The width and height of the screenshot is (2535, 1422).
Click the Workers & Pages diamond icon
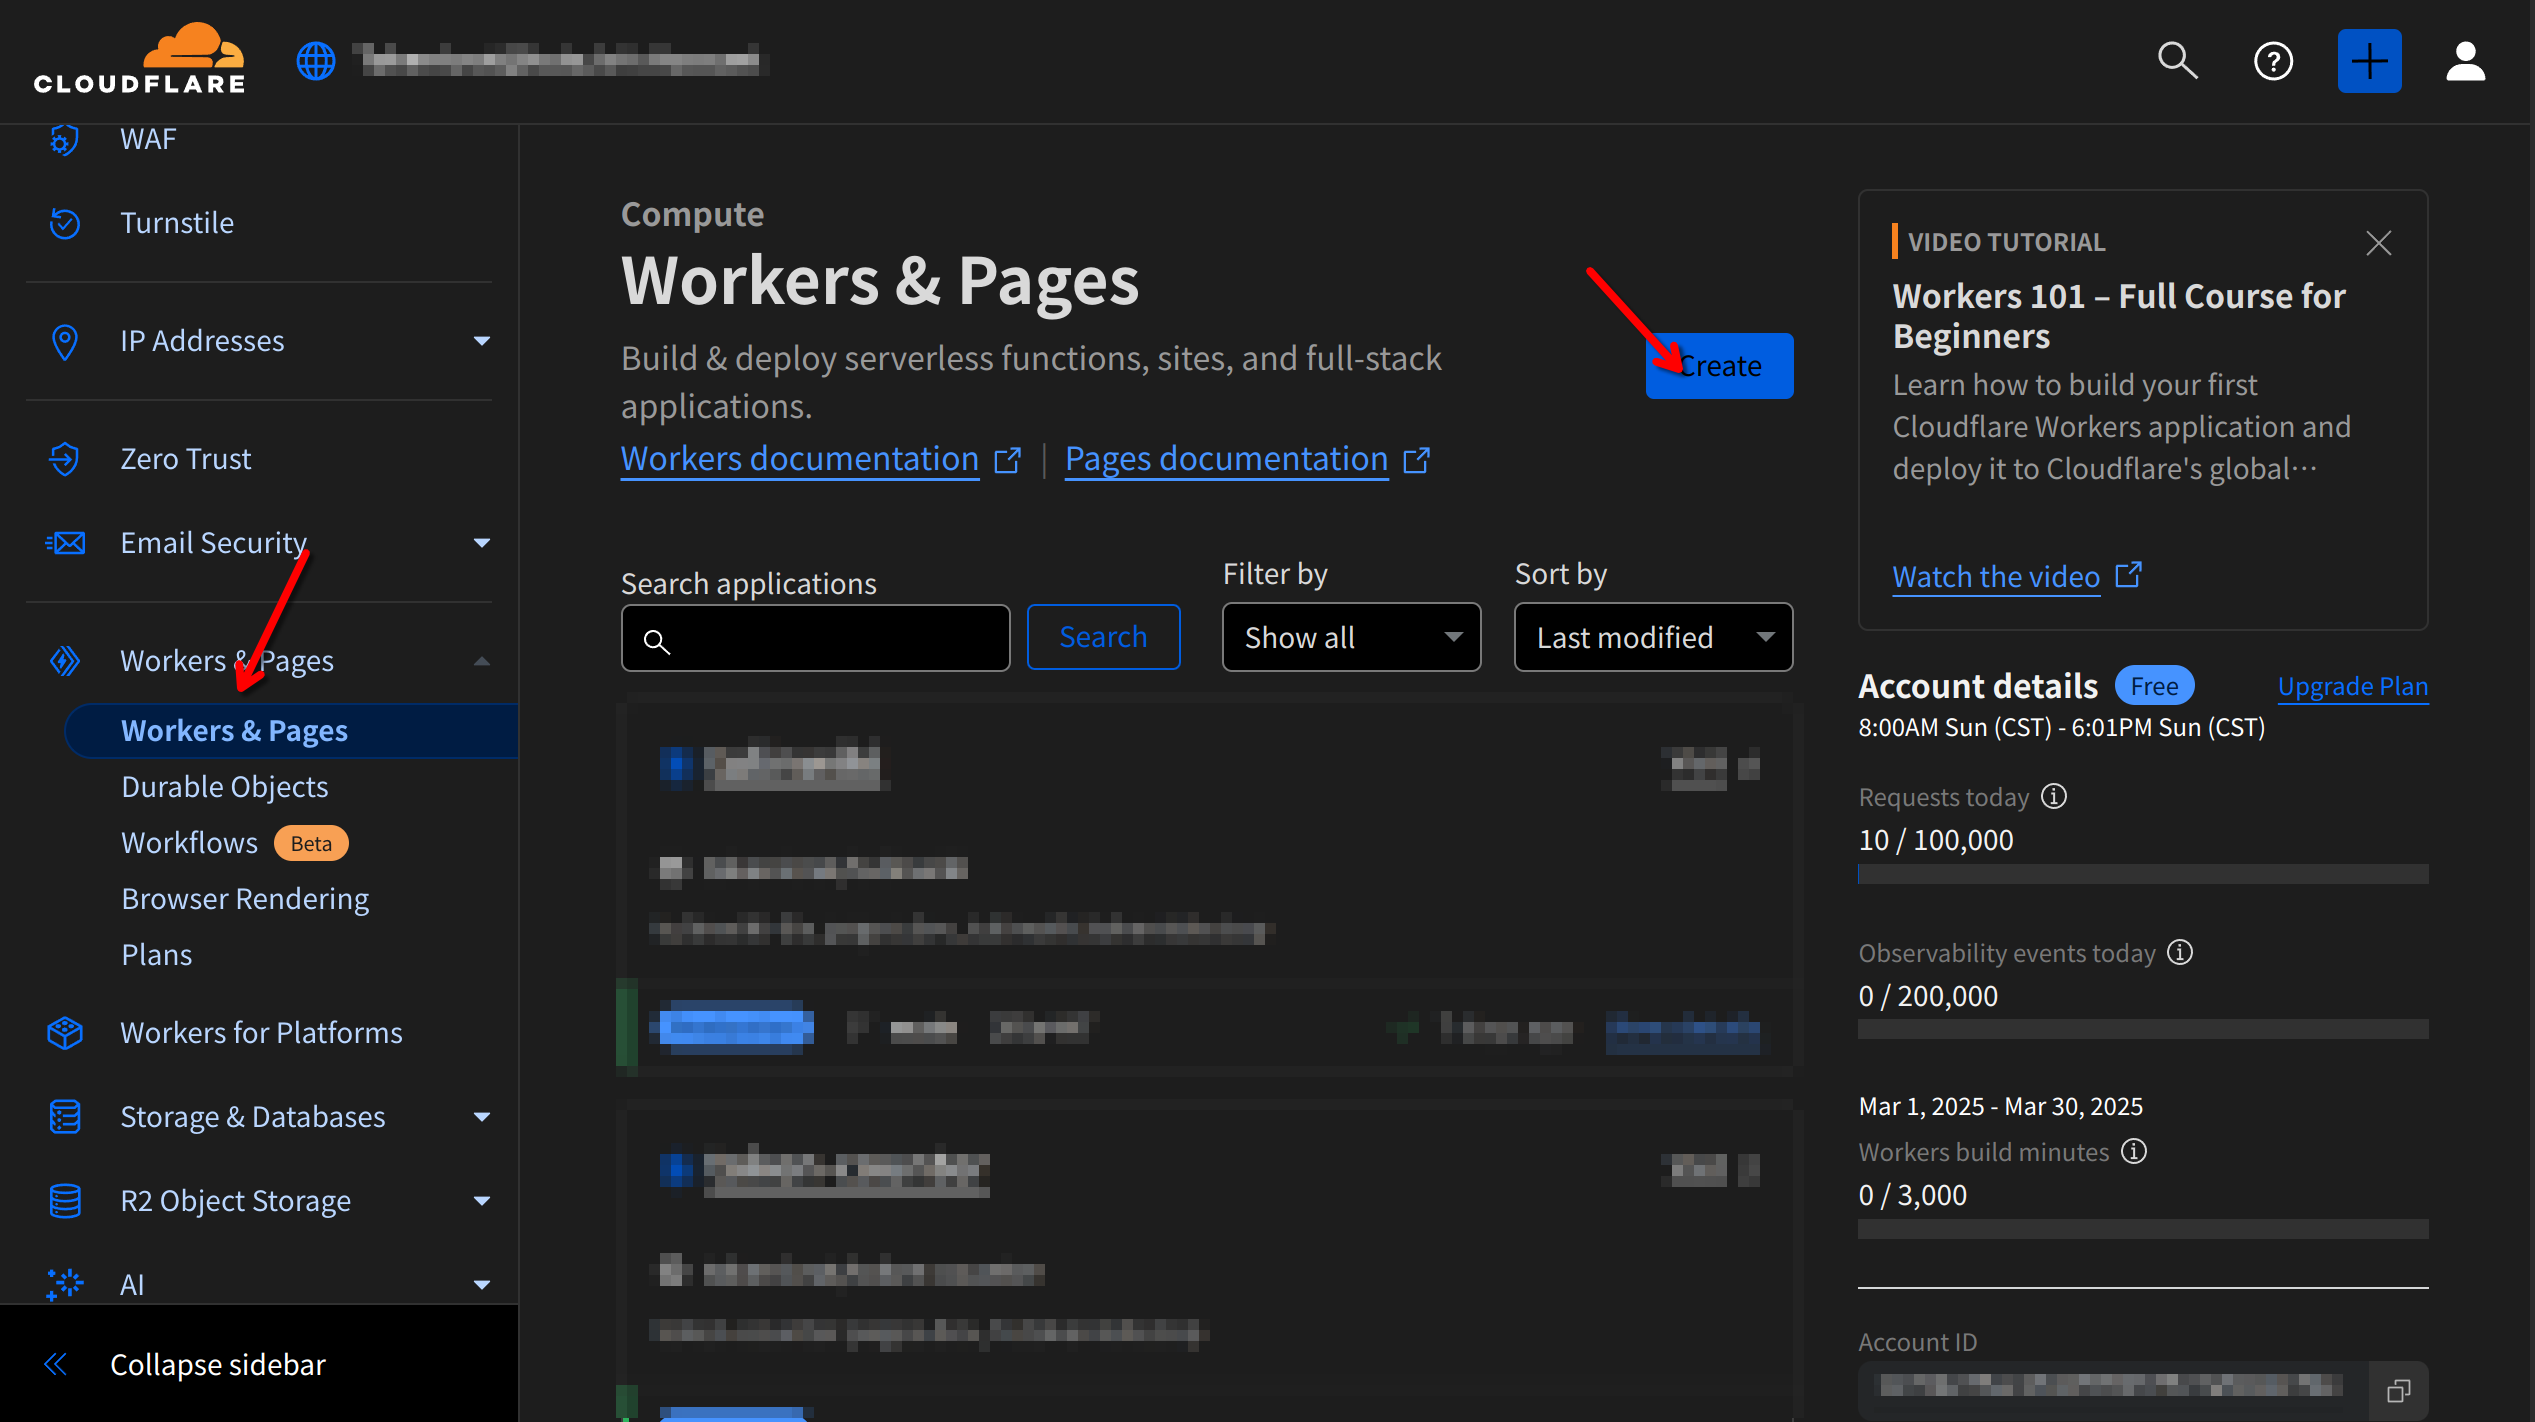(x=65, y=661)
